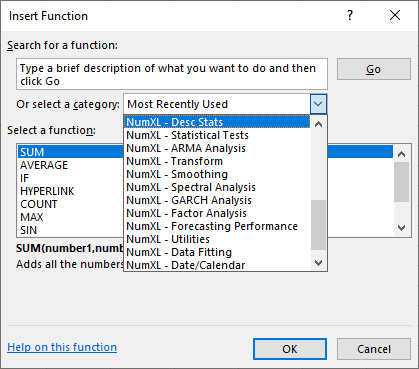Open Help on this function link
The width and height of the screenshot is (419, 369).
pyautogui.click(x=62, y=347)
